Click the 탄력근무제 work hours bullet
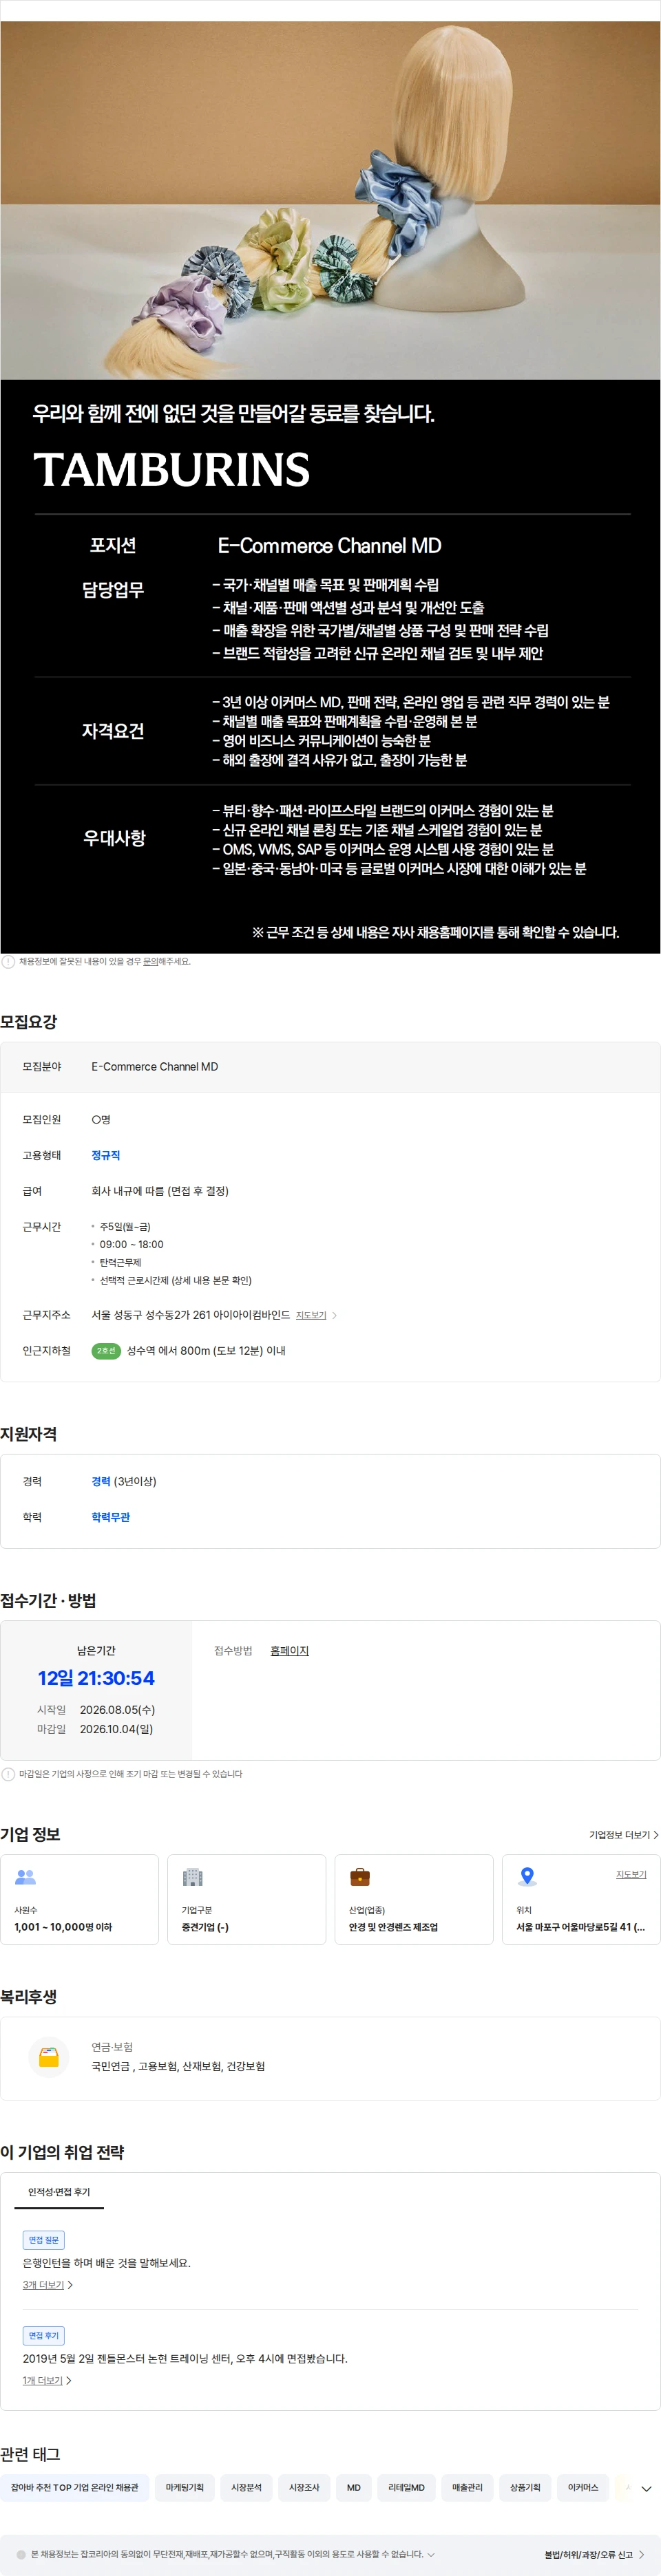This screenshot has width=661, height=2576. [120, 1263]
